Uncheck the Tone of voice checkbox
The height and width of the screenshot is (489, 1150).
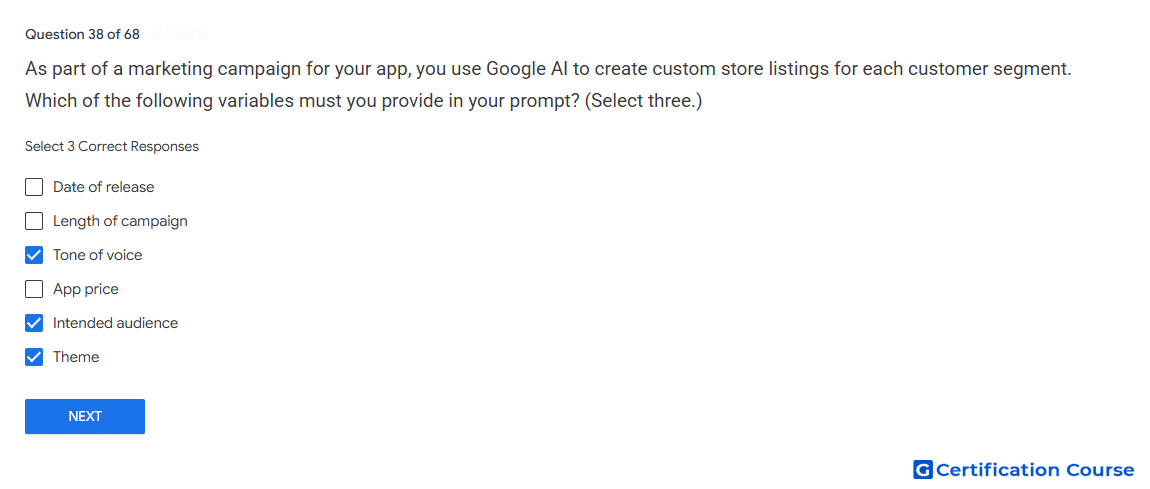pos(34,255)
